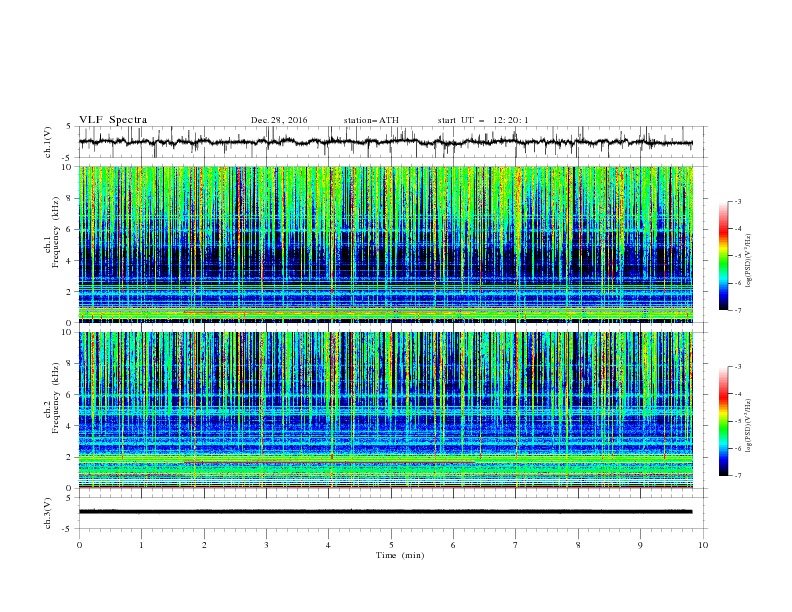Click time axis tick label 9
The height and width of the screenshot is (612, 792).
click(640, 545)
